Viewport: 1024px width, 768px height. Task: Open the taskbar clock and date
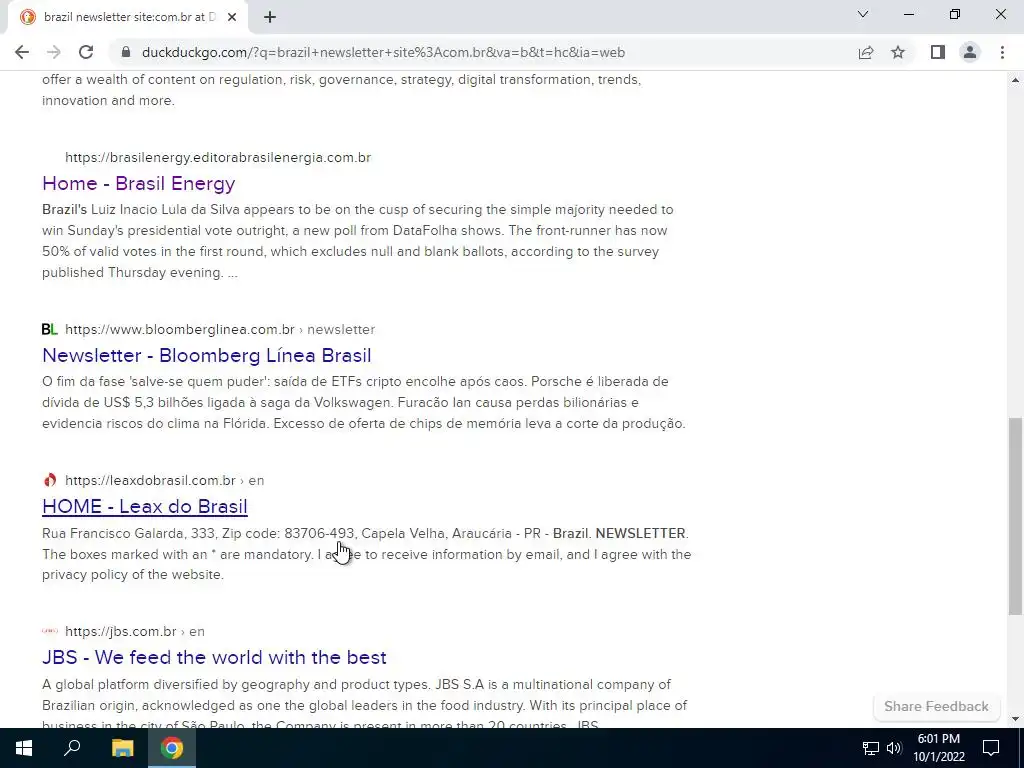938,748
